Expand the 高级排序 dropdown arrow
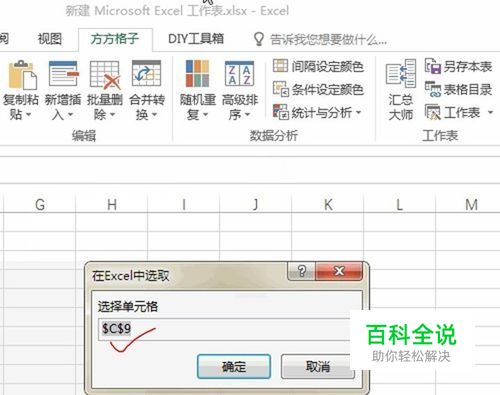The image size is (500, 395). tap(247, 115)
